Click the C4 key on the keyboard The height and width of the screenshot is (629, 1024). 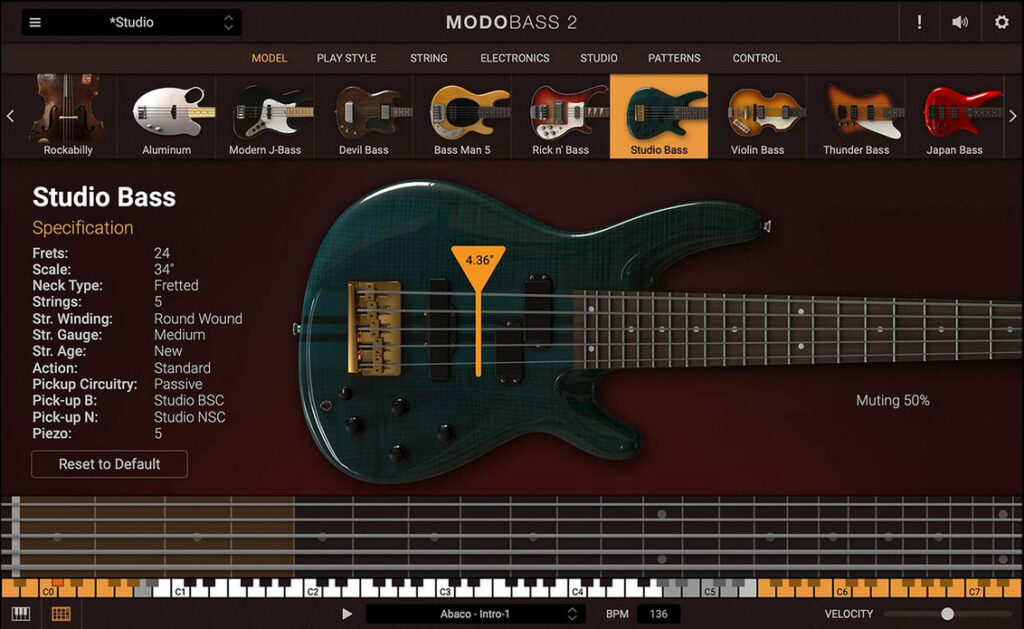tap(577, 592)
